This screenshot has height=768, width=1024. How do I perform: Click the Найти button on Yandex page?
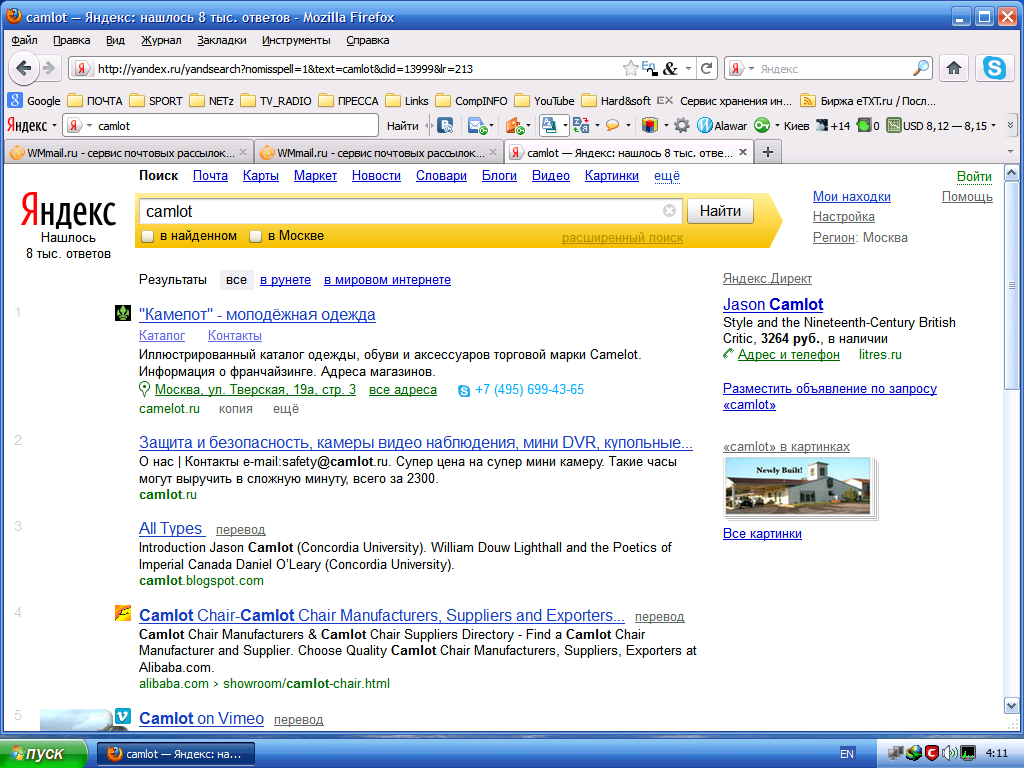[720, 211]
